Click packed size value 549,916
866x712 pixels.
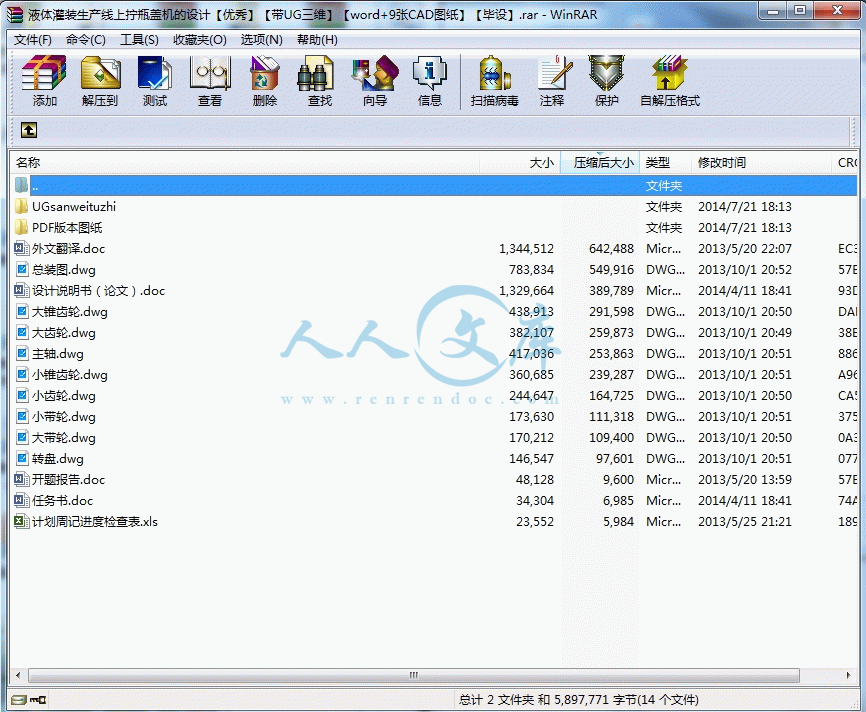(611, 270)
